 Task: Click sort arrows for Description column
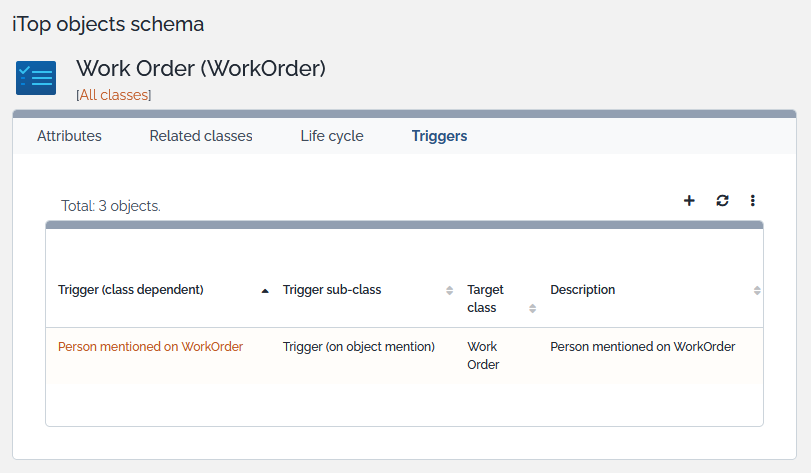pyautogui.click(x=757, y=290)
